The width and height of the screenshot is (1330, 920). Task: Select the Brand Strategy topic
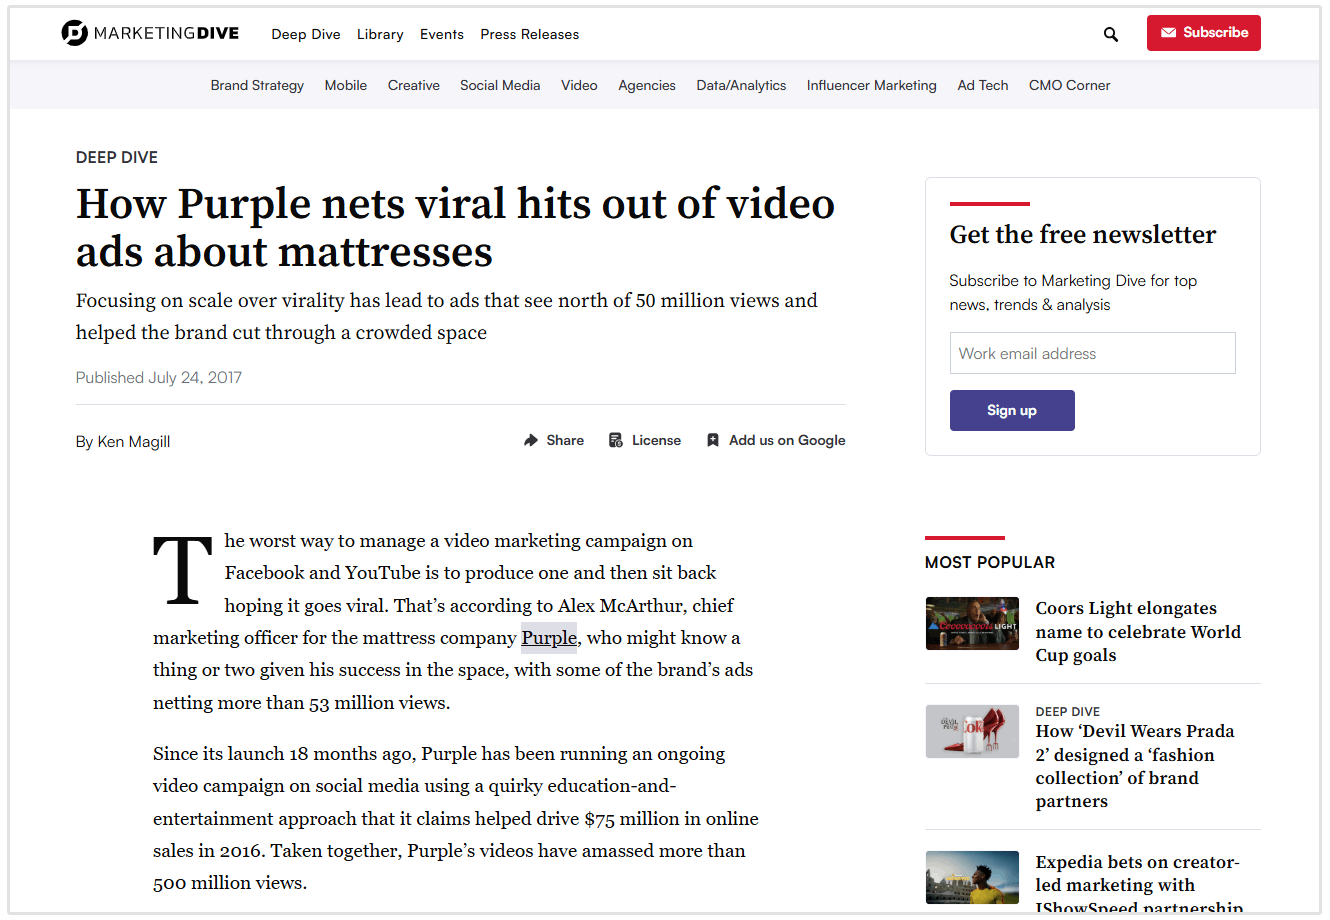point(257,85)
